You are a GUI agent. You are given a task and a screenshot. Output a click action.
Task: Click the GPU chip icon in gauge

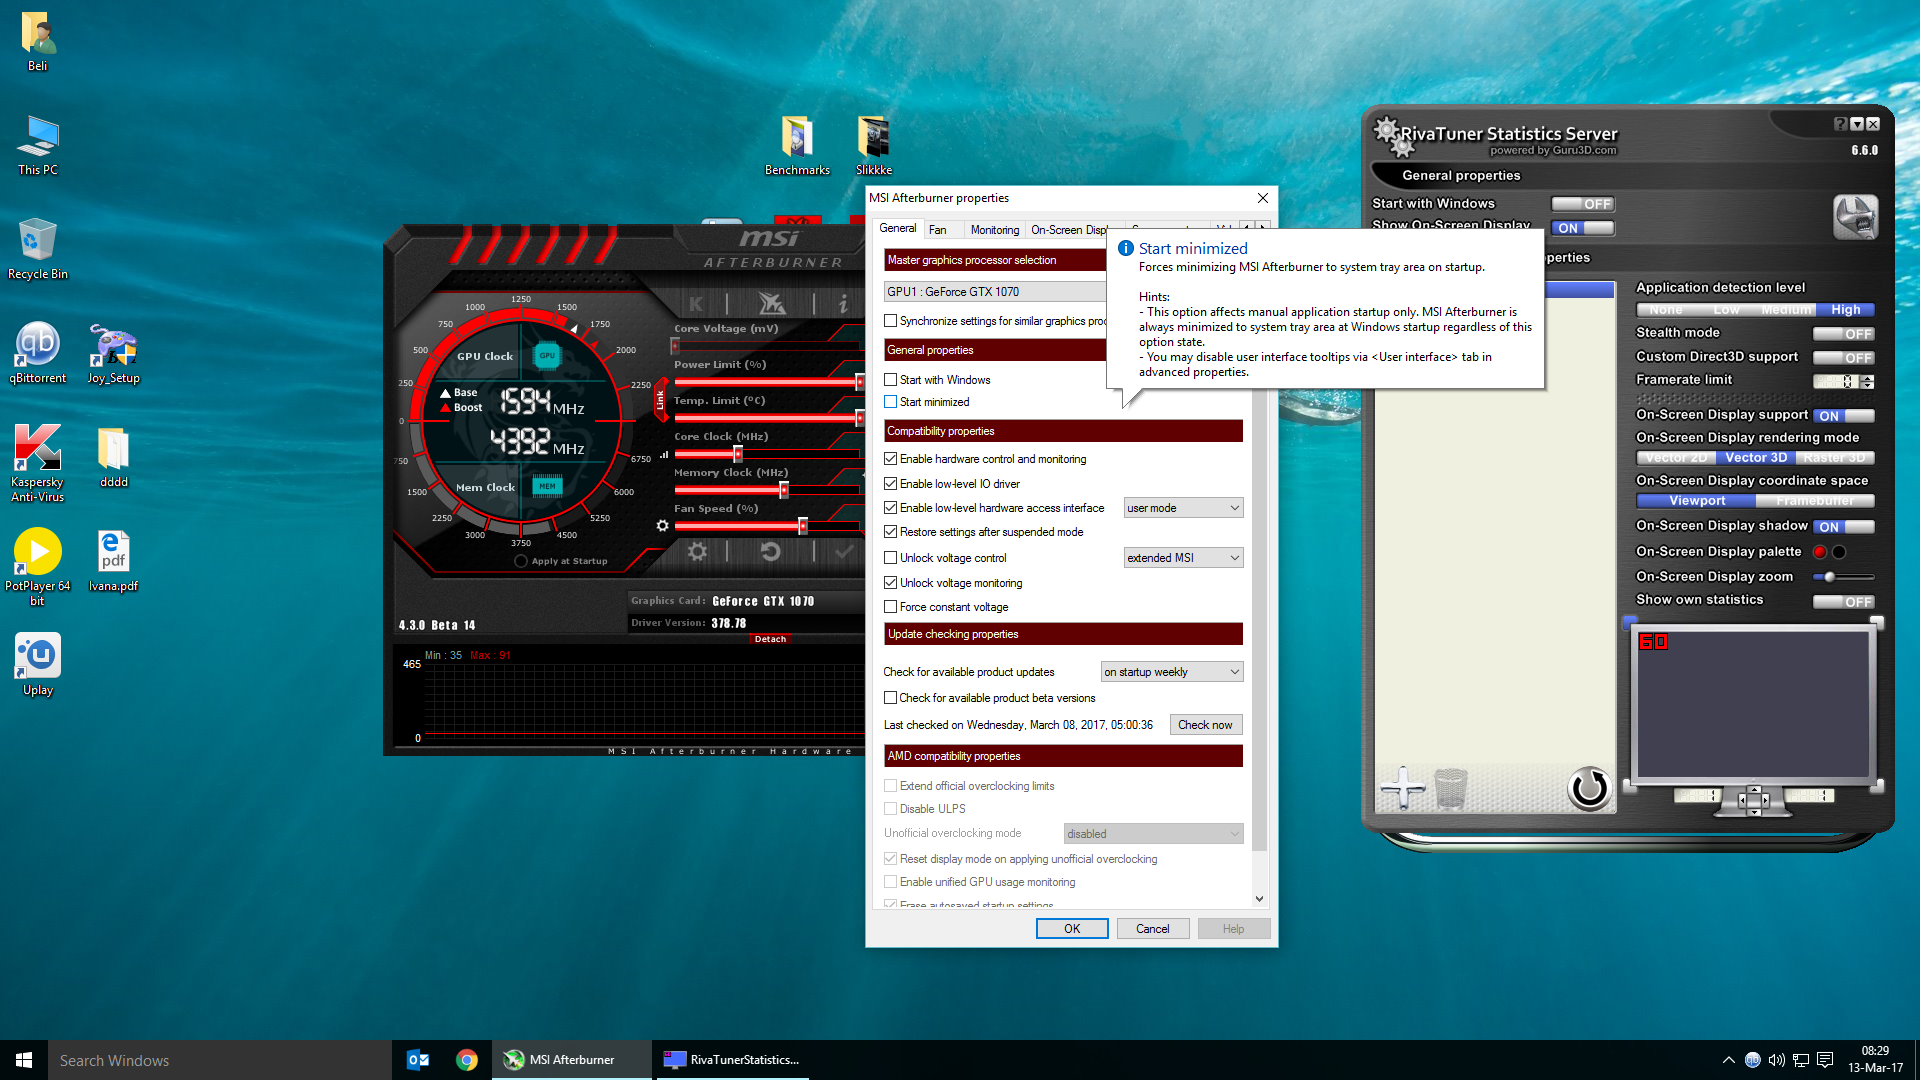(547, 355)
